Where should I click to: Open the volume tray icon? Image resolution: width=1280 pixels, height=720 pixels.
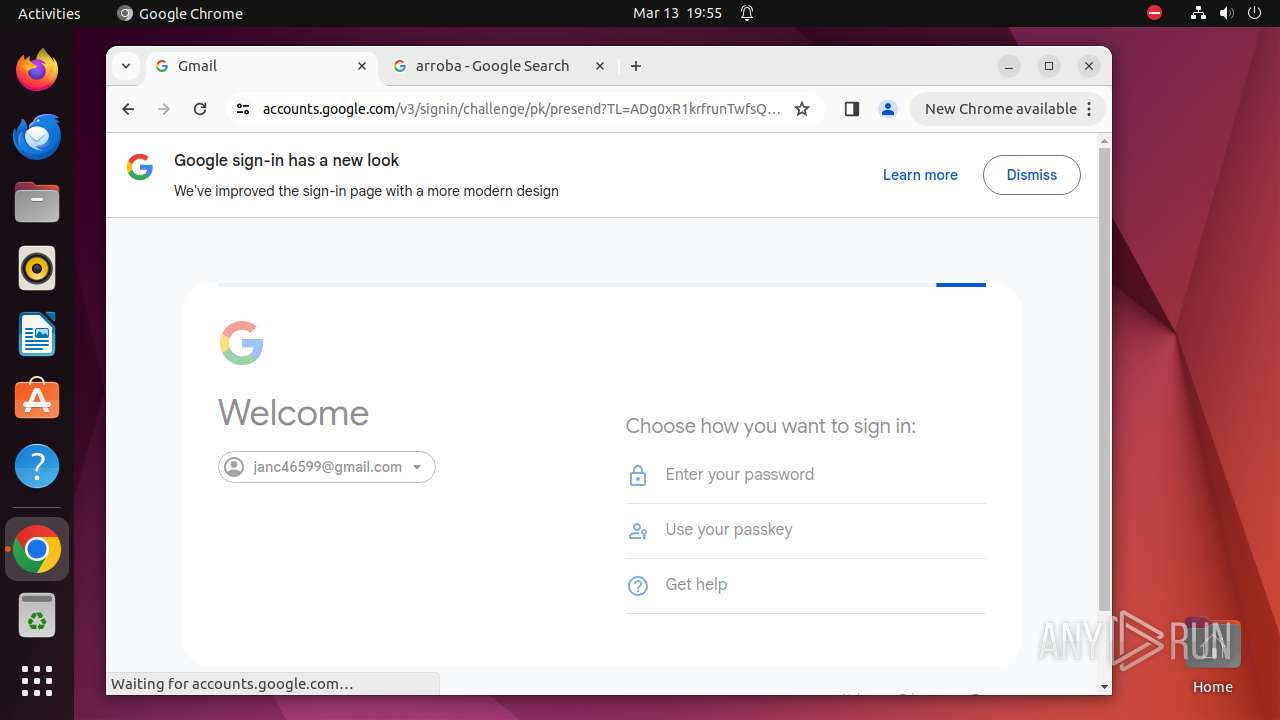[x=1227, y=13]
